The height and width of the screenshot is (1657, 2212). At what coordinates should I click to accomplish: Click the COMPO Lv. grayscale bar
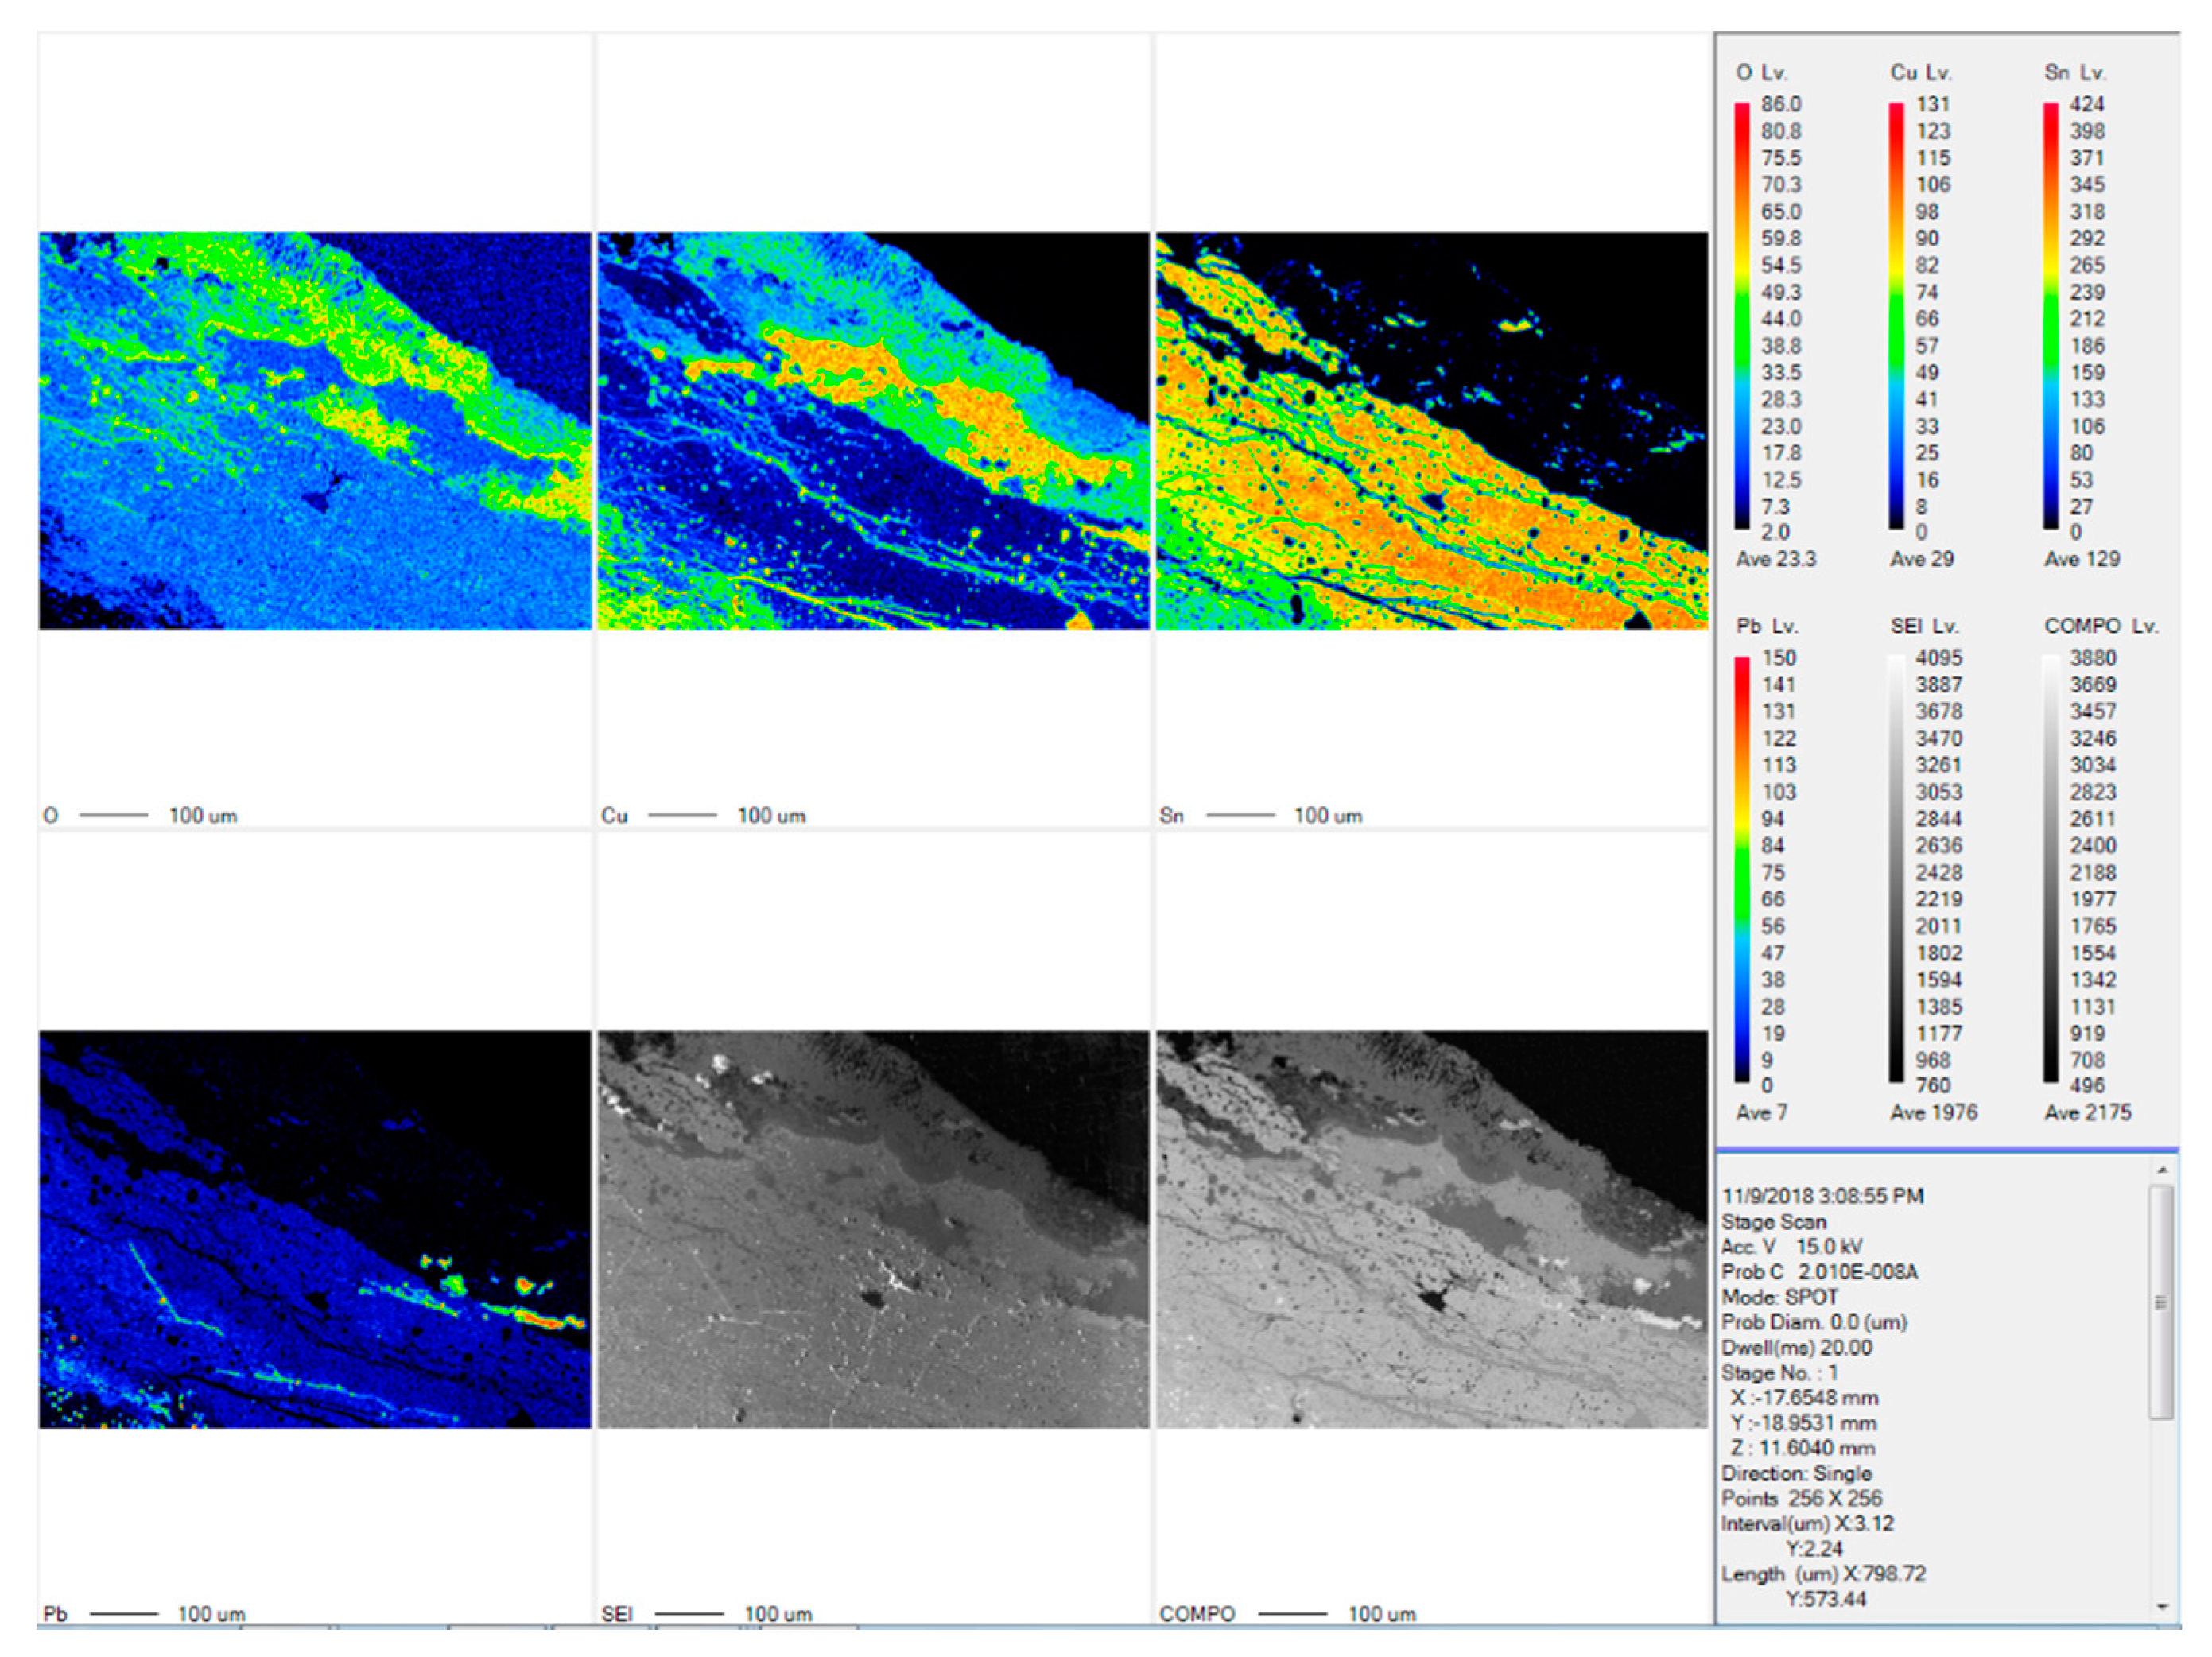(2050, 869)
